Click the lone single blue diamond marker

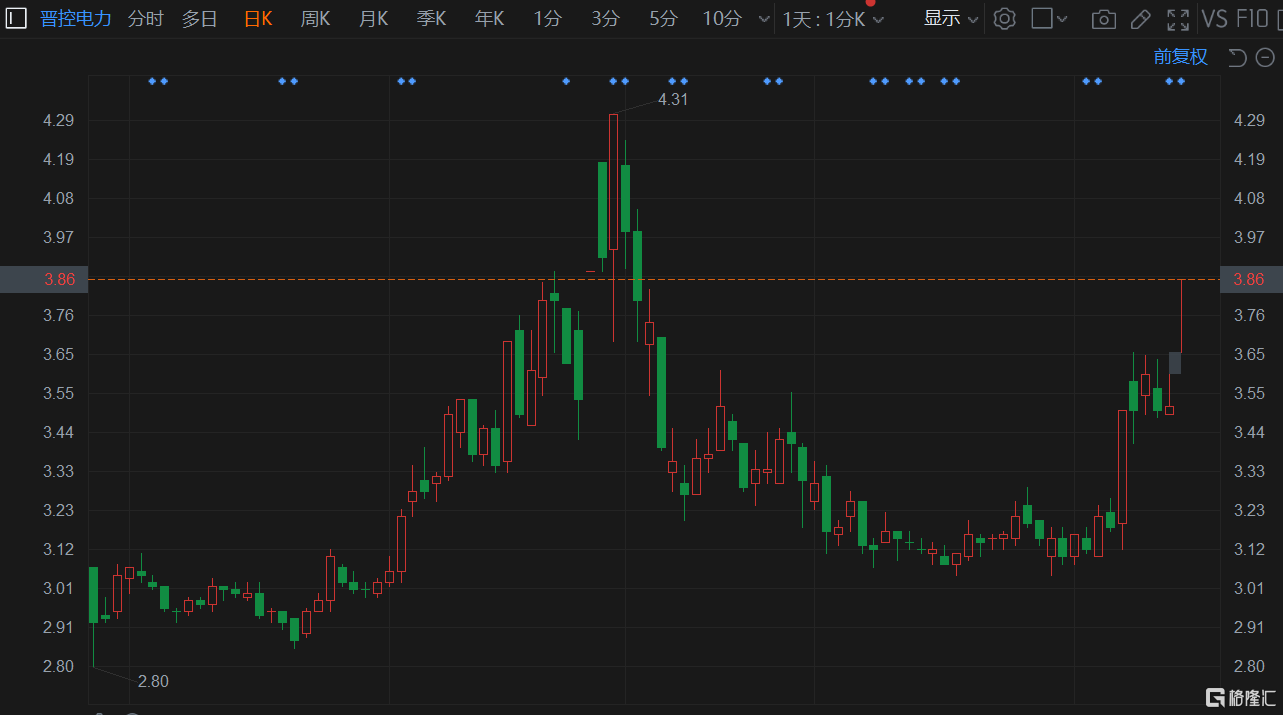click(x=566, y=80)
